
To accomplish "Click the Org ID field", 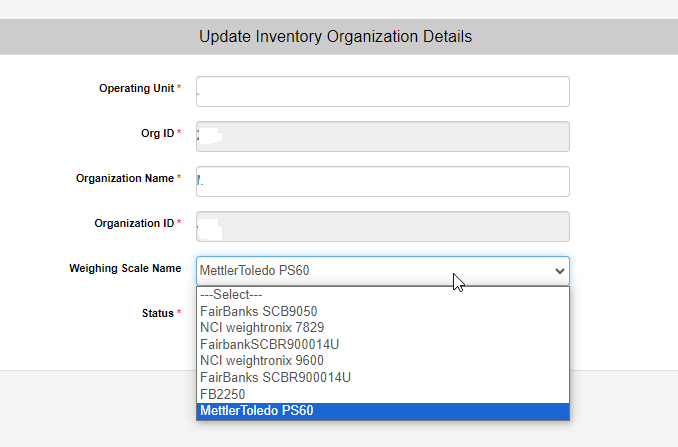I will 383,137.
